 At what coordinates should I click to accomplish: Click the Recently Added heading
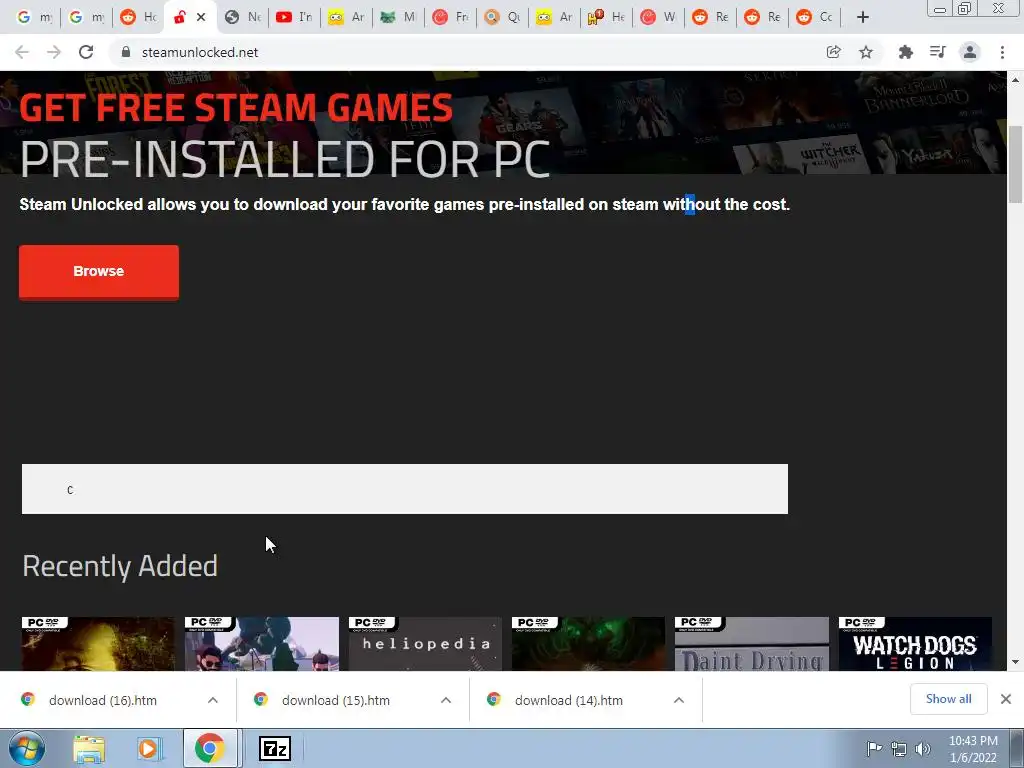120,566
